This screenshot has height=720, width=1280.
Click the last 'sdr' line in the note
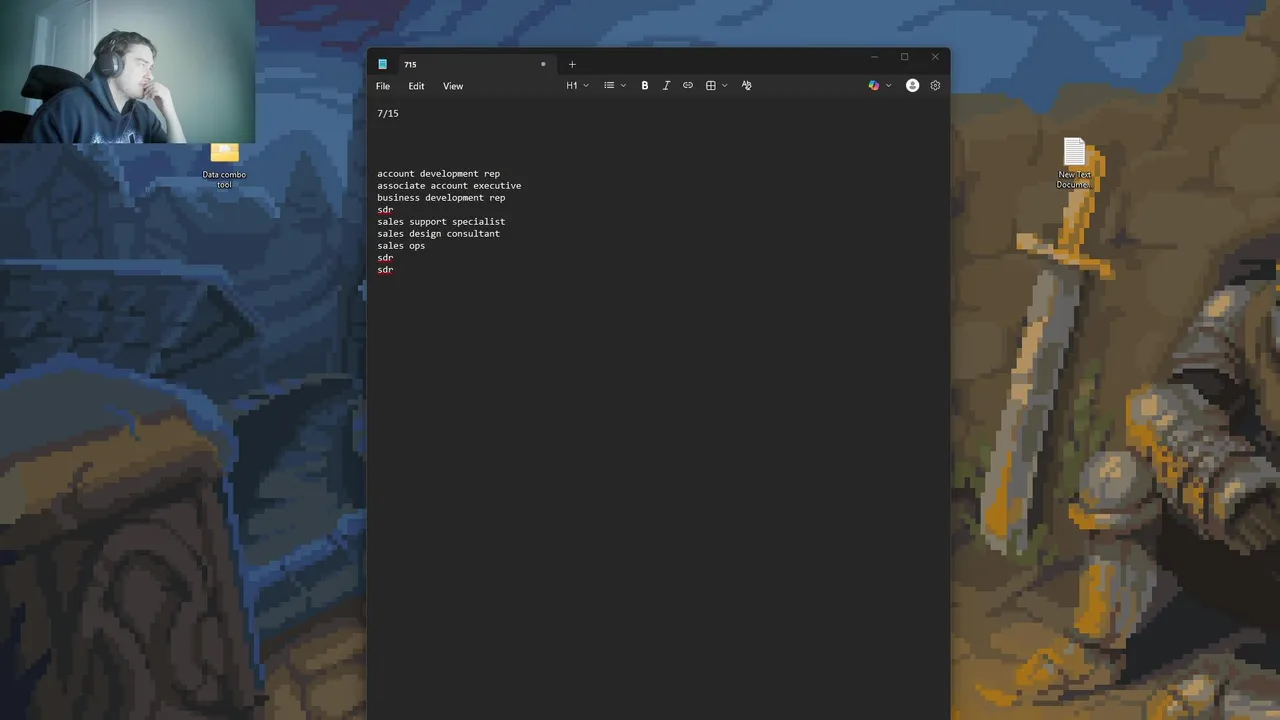385,270
